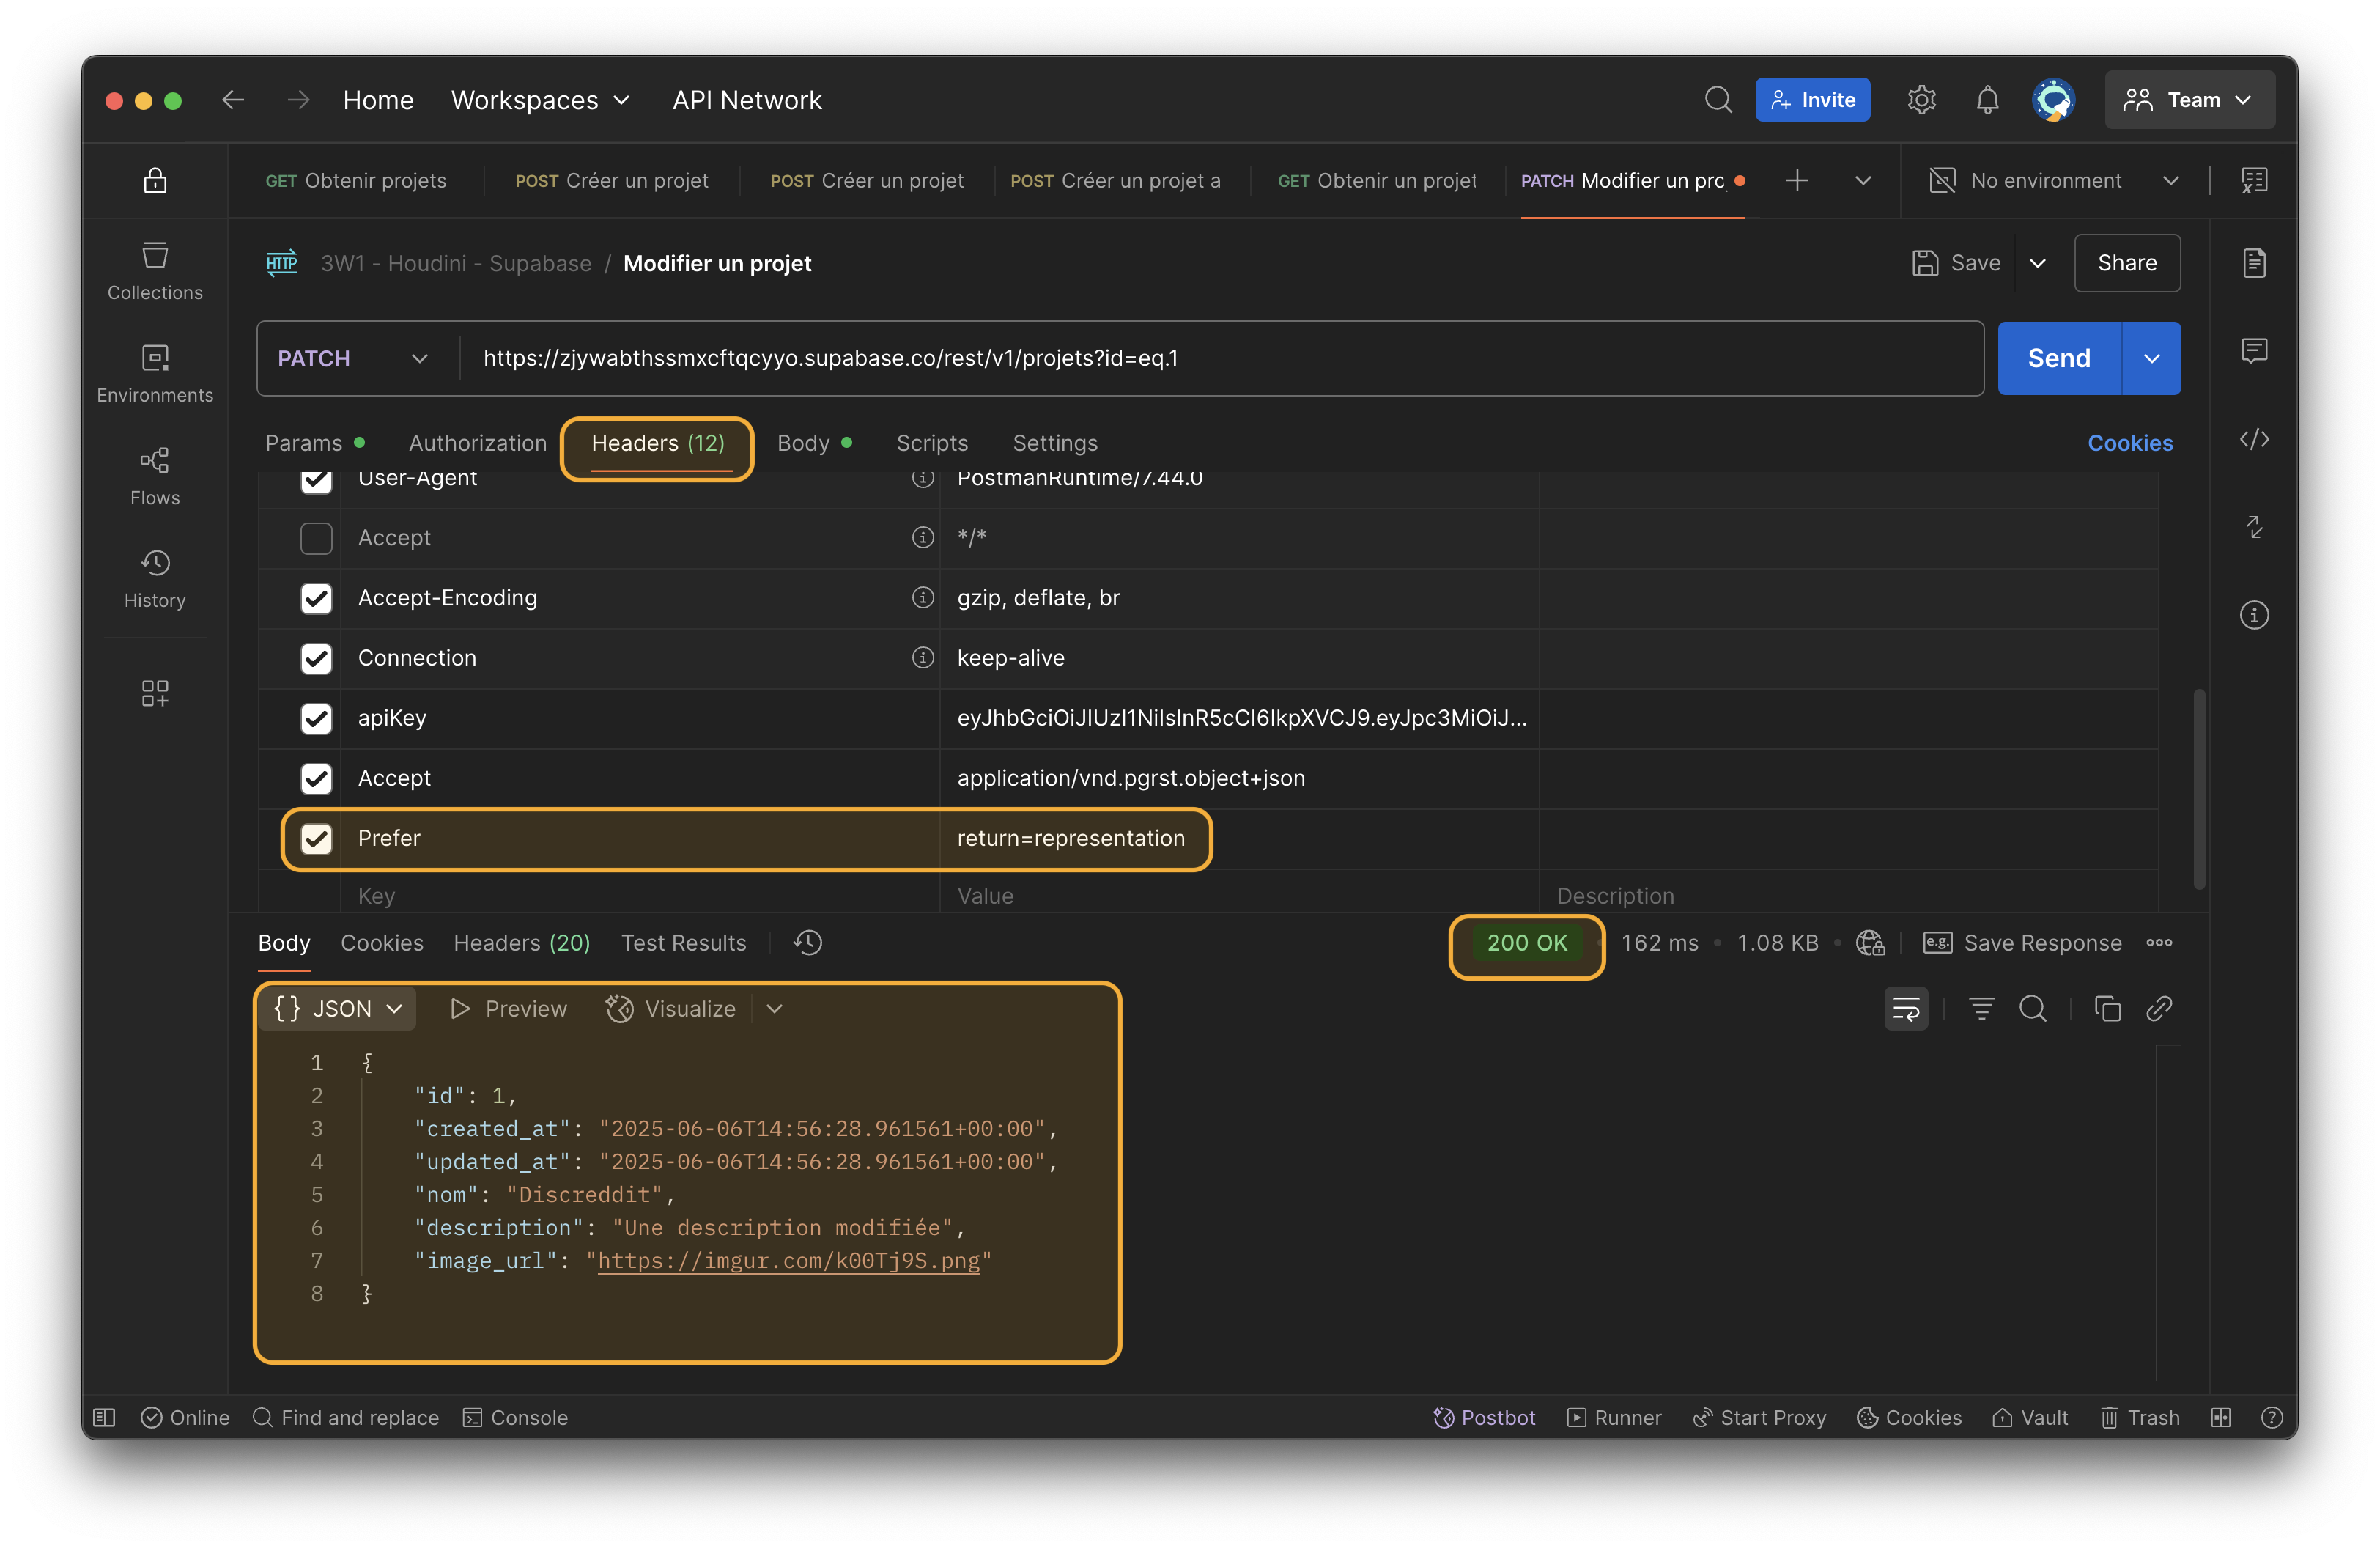2380x1548 pixels.
Task: Enable the unchecked Accept */* header
Action: pyautogui.click(x=316, y=538)
